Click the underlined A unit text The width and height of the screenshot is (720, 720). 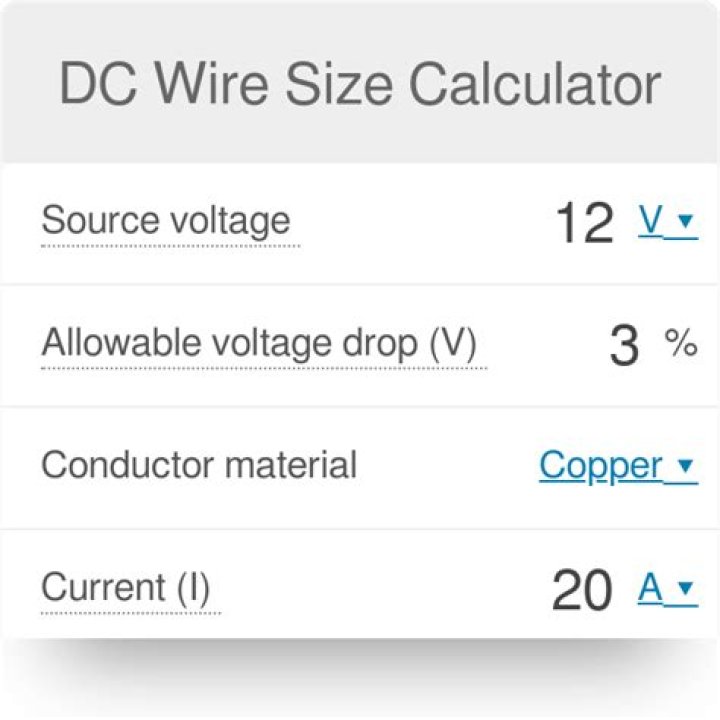pyautogui.click(x=651, y=589)
